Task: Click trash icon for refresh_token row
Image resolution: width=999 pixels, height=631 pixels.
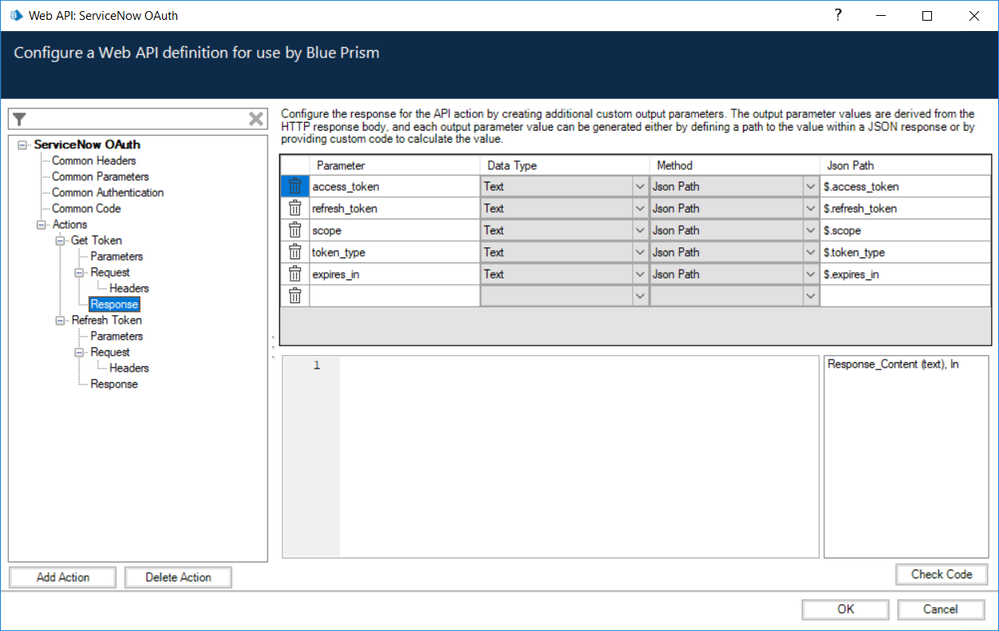Action: click(x=295, y=208)
